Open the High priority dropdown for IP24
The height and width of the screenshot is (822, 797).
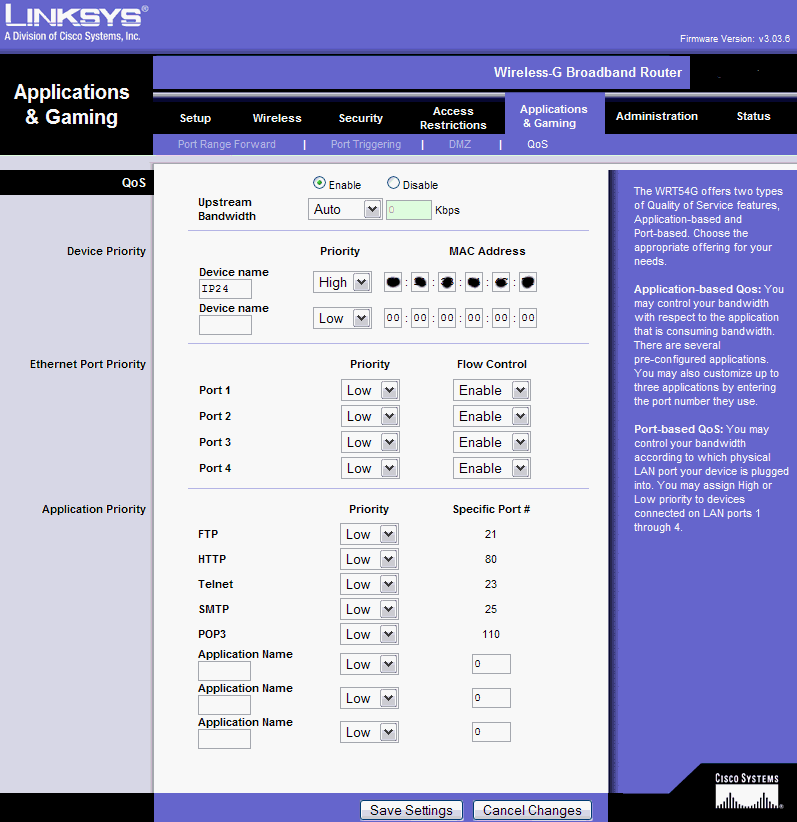[342, 282]
